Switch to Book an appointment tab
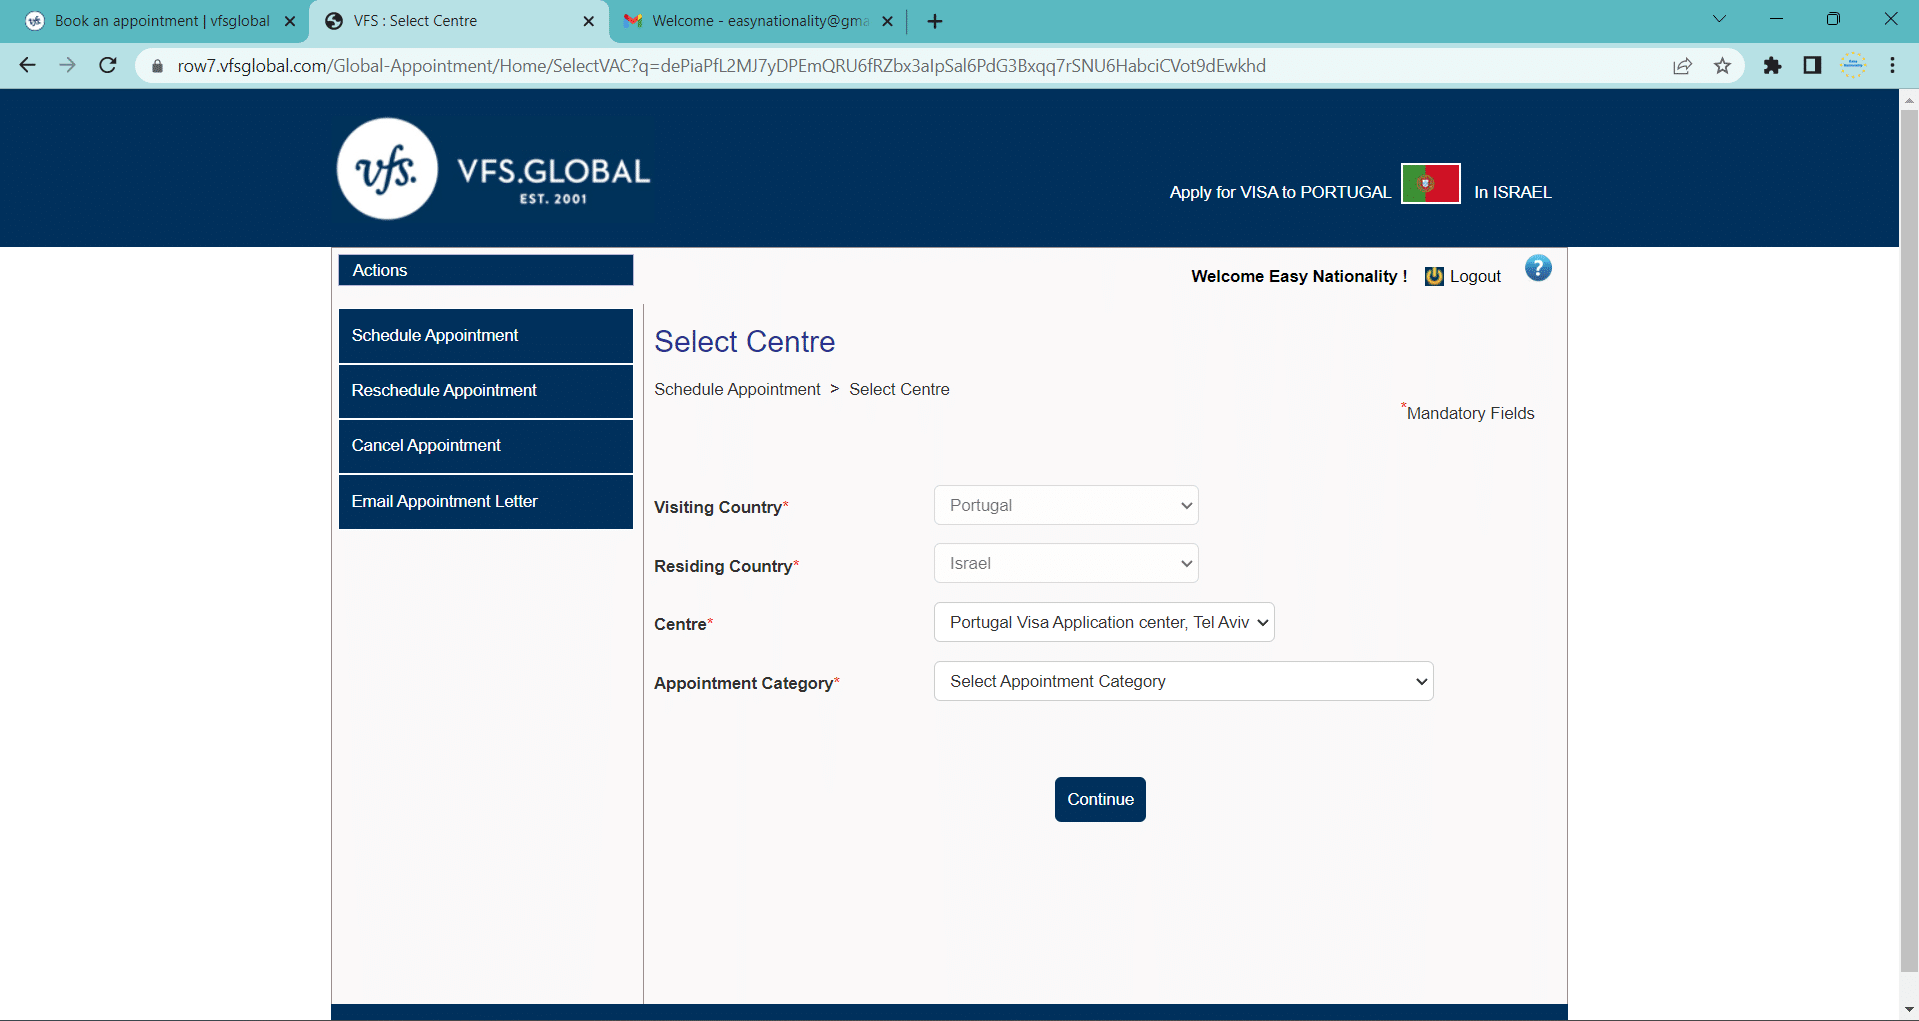Screen dimensions: 1919x1021 coord(160,21)
